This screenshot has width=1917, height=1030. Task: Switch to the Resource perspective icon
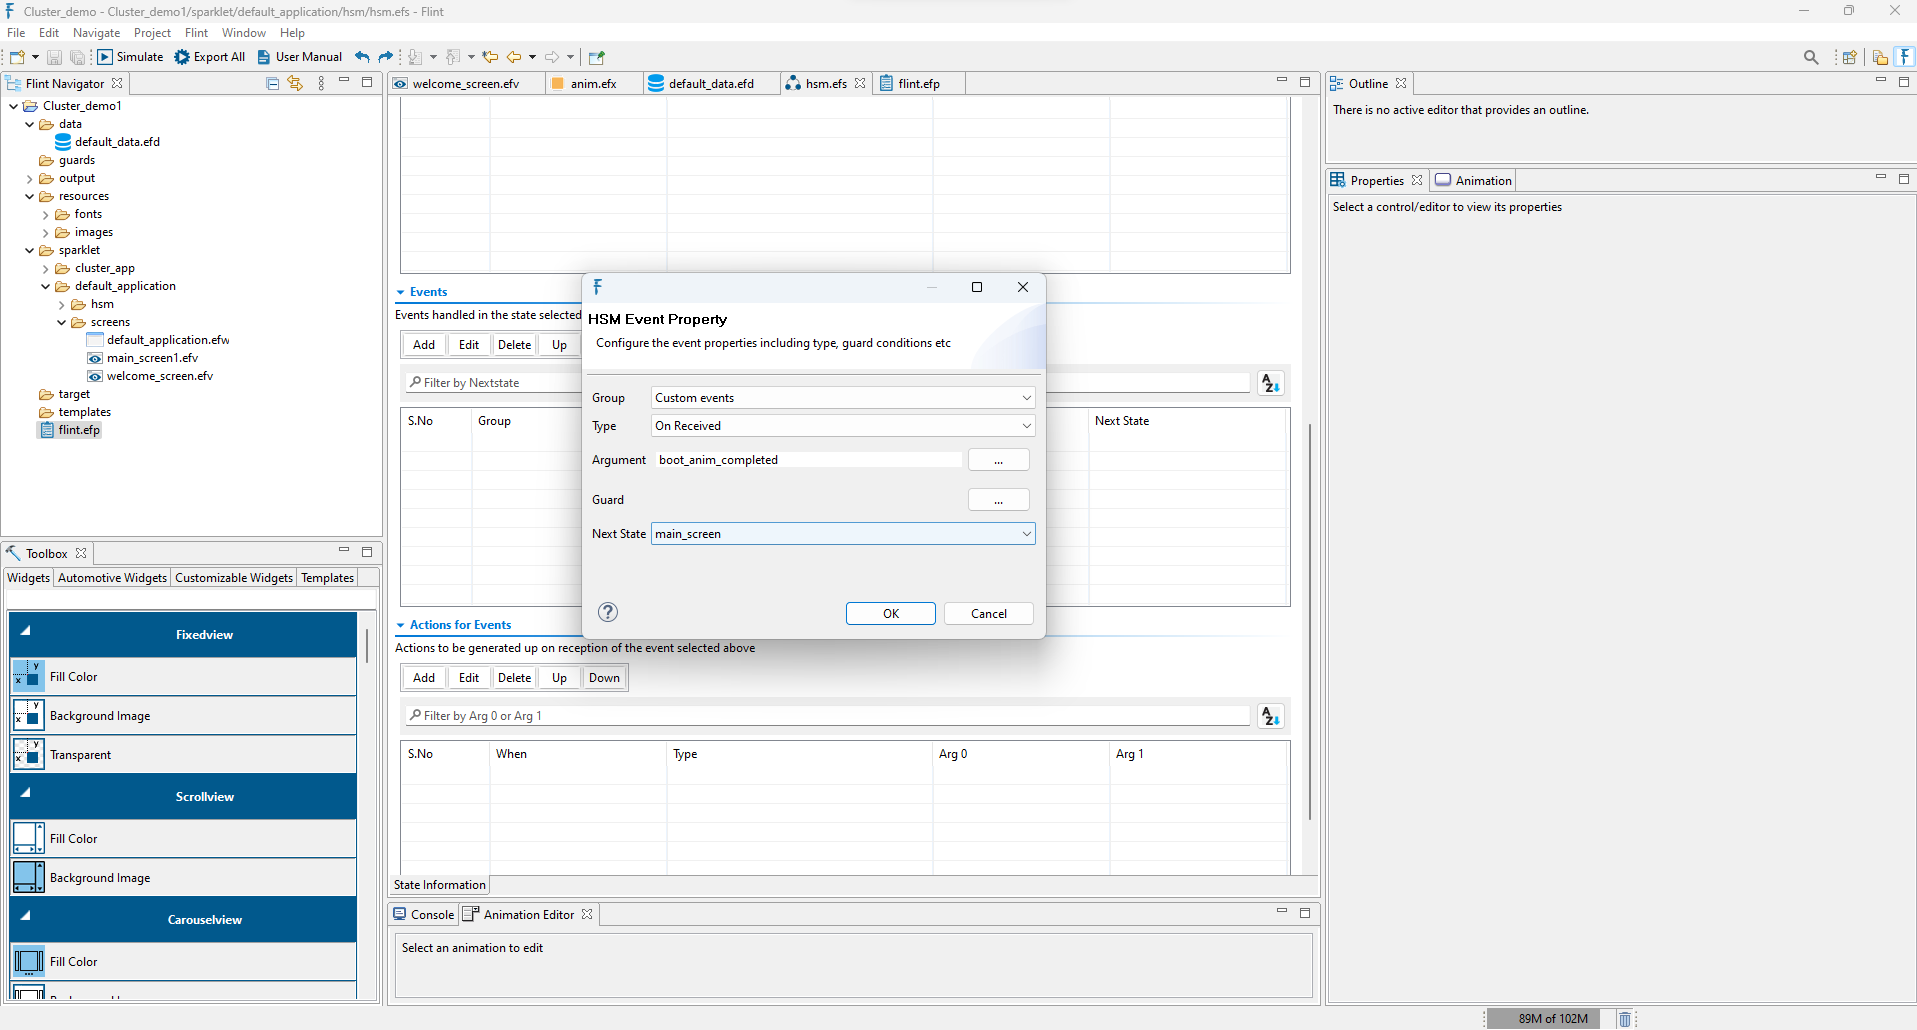coord(1881,57)
